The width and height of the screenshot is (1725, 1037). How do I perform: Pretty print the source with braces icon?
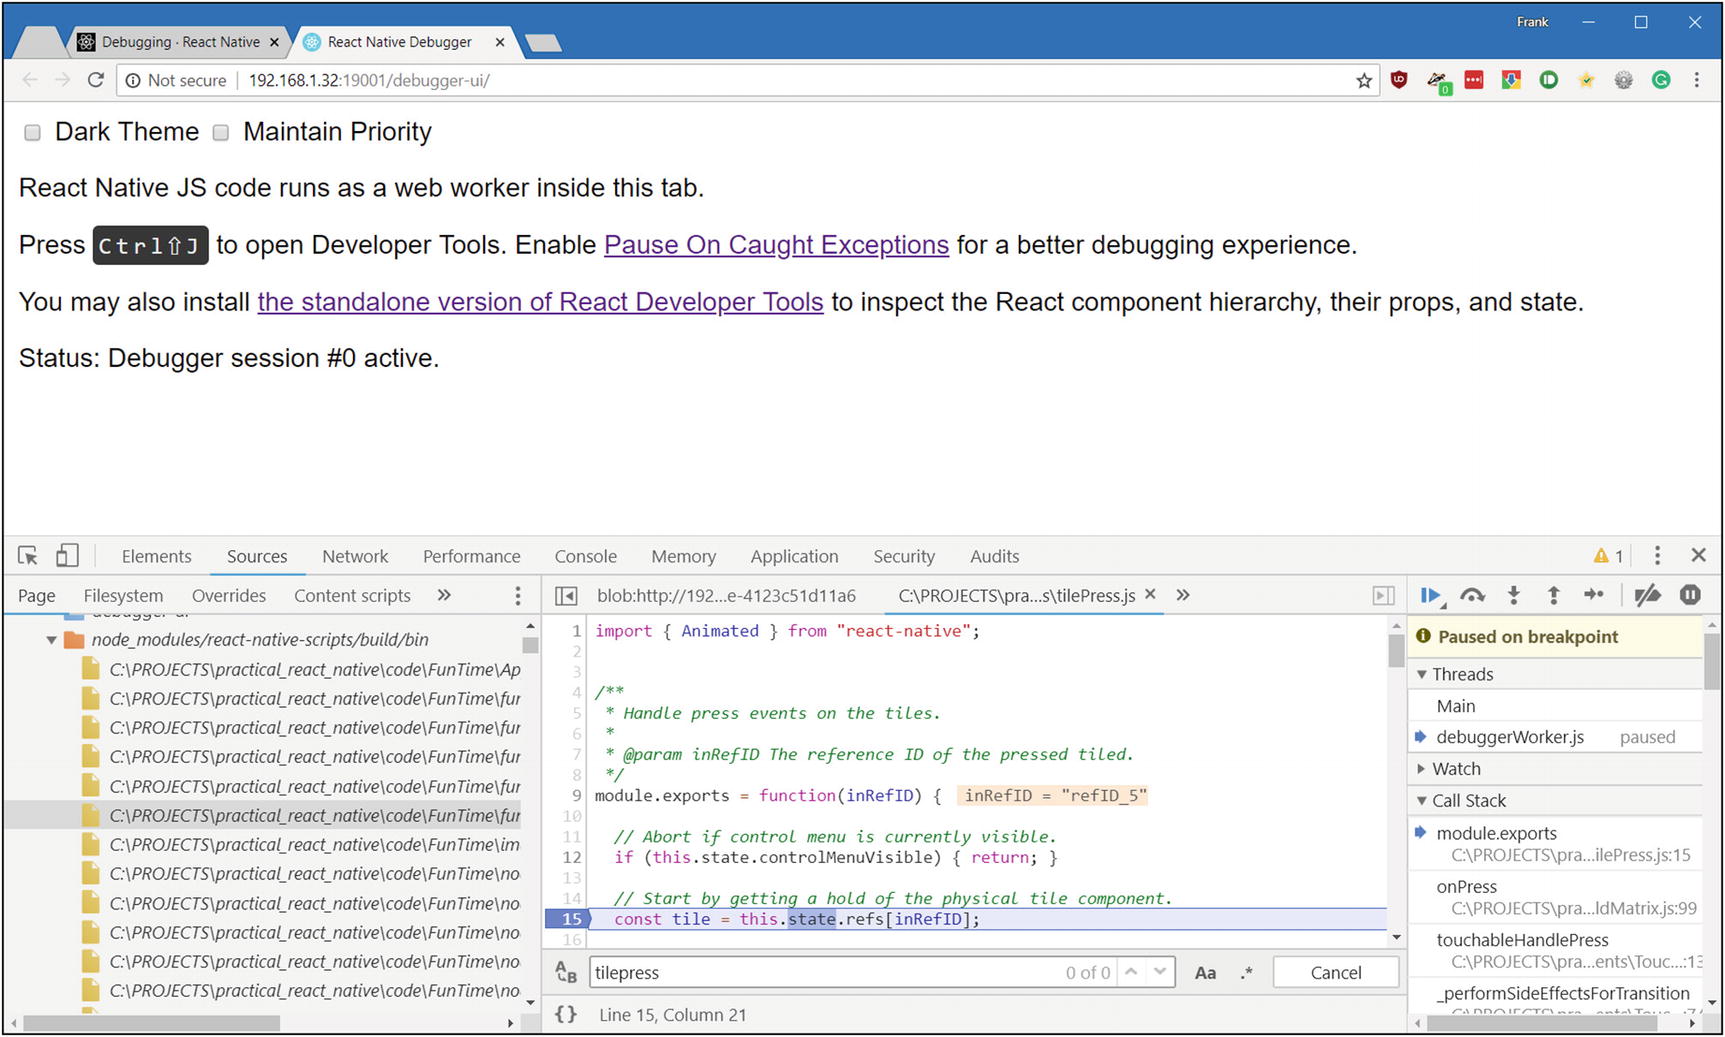point(566,1014)
